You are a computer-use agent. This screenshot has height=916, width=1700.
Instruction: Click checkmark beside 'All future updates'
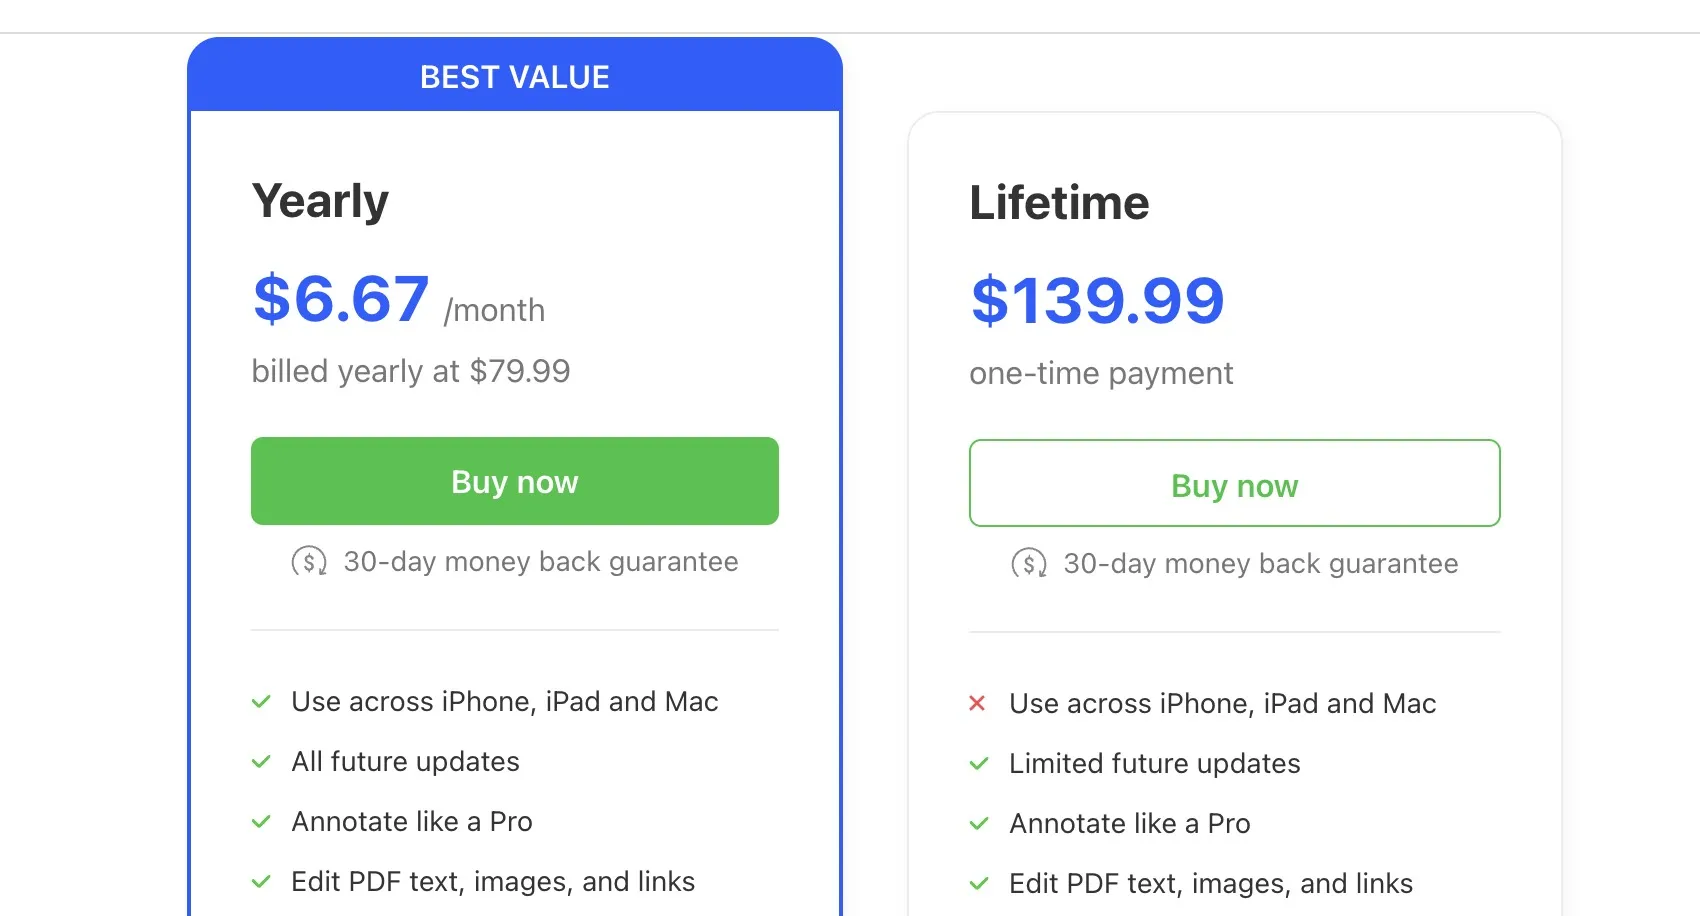point(261,762)
